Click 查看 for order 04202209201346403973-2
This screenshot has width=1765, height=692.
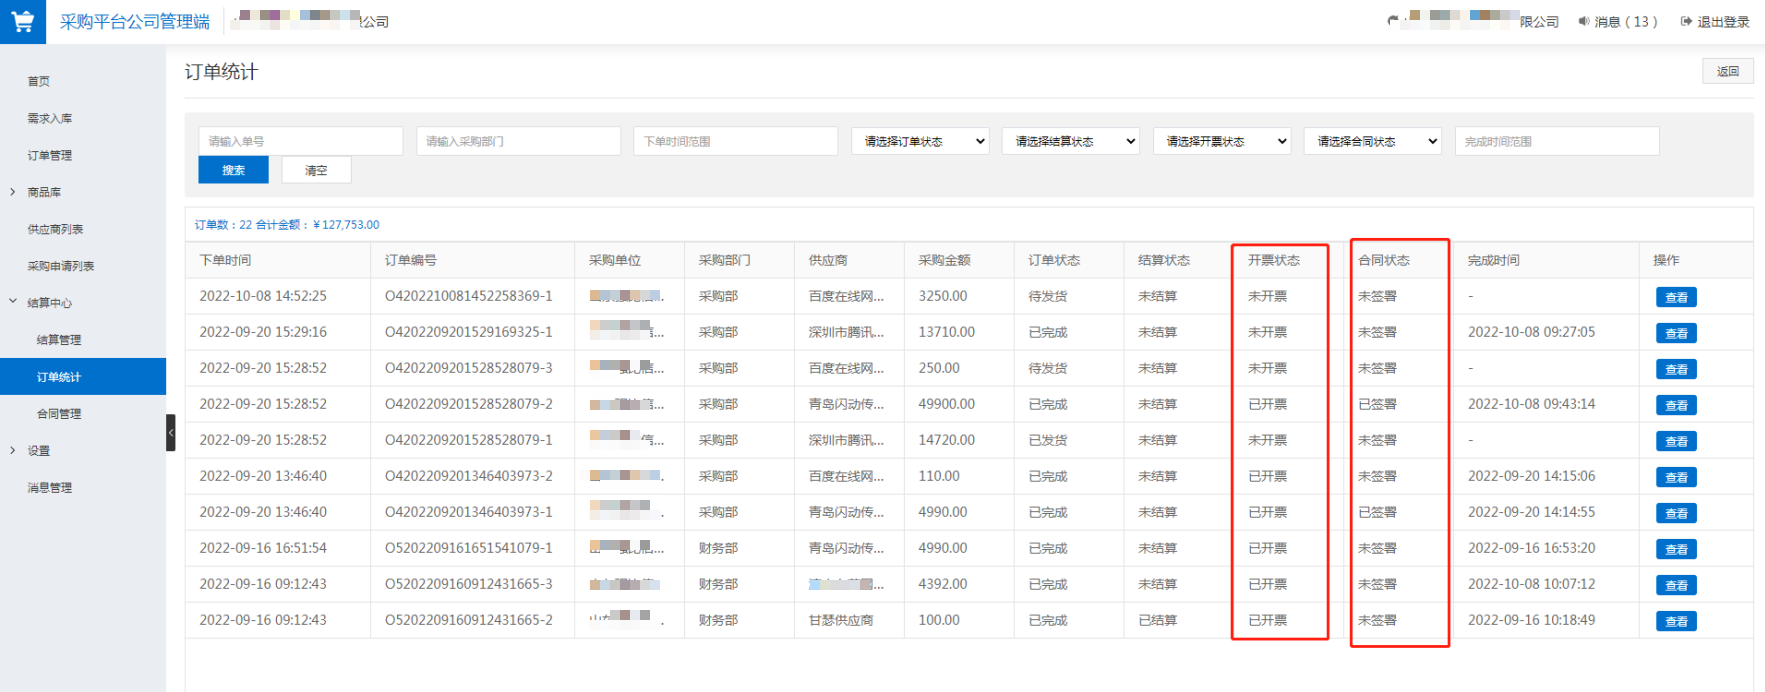click(1676, 477)
